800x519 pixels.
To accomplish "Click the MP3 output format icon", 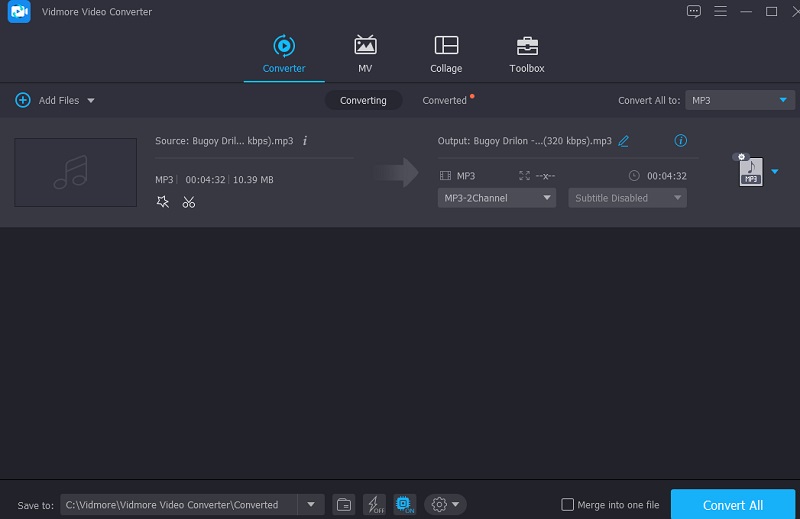I will point(750,172).
